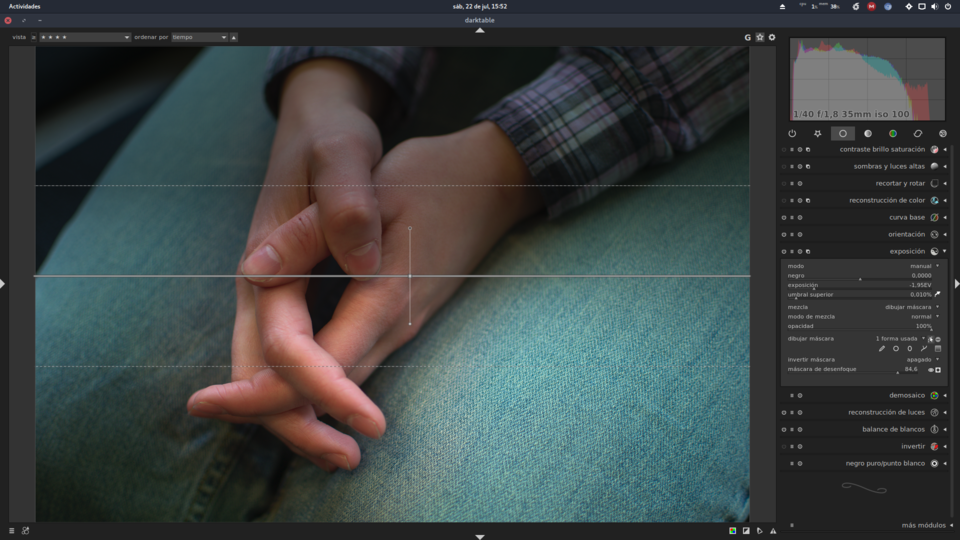960x540 pixels.
Task: Switch to color modules group
Action: (893, 133)
